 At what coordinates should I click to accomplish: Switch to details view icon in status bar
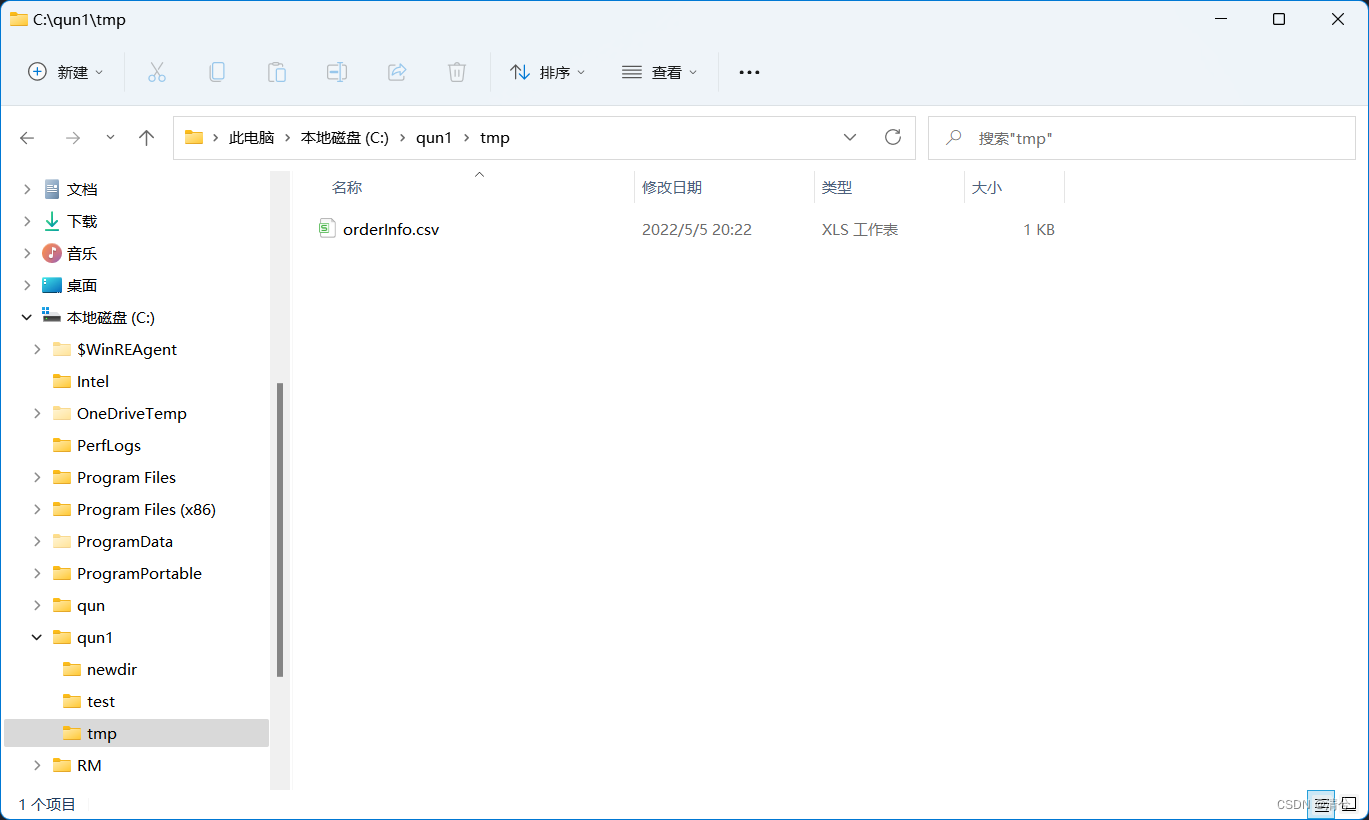(x=1321, y=803)
